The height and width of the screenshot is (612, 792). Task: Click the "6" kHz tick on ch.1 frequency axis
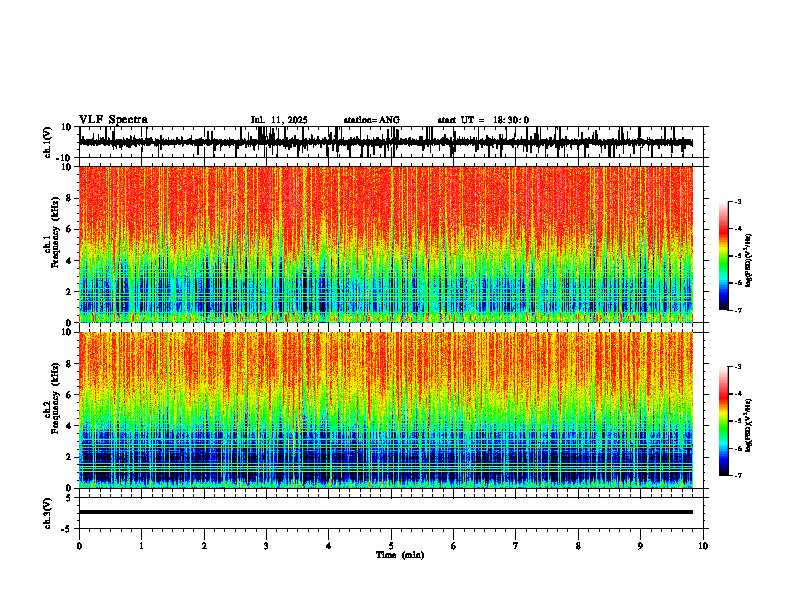coord(69,230)
